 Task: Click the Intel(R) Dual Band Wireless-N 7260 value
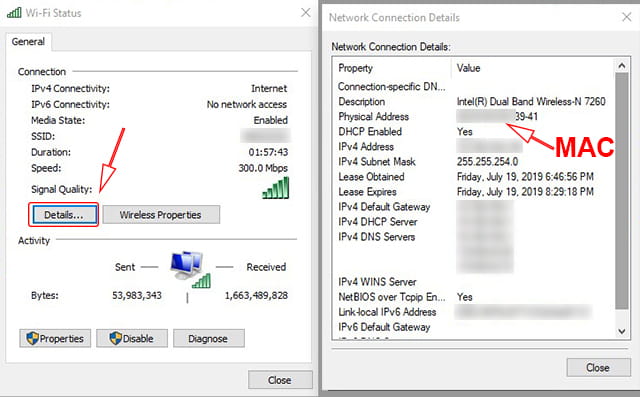click(x=531, y=102)
